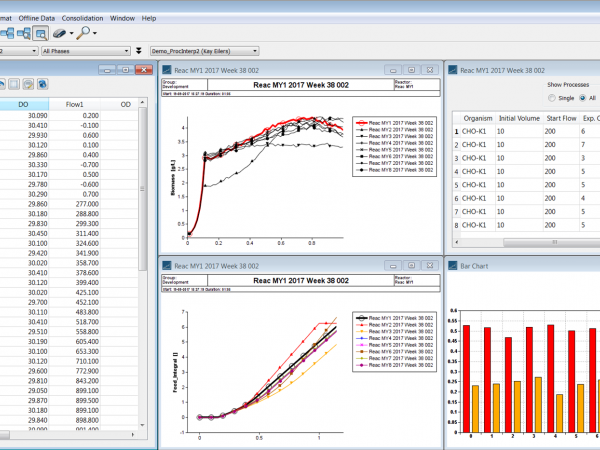This screenshot has width=600, height=450.
Task: Click purple Reac MY8 legend entry in Feed_Integral plot
Action: tap(395, 365)
